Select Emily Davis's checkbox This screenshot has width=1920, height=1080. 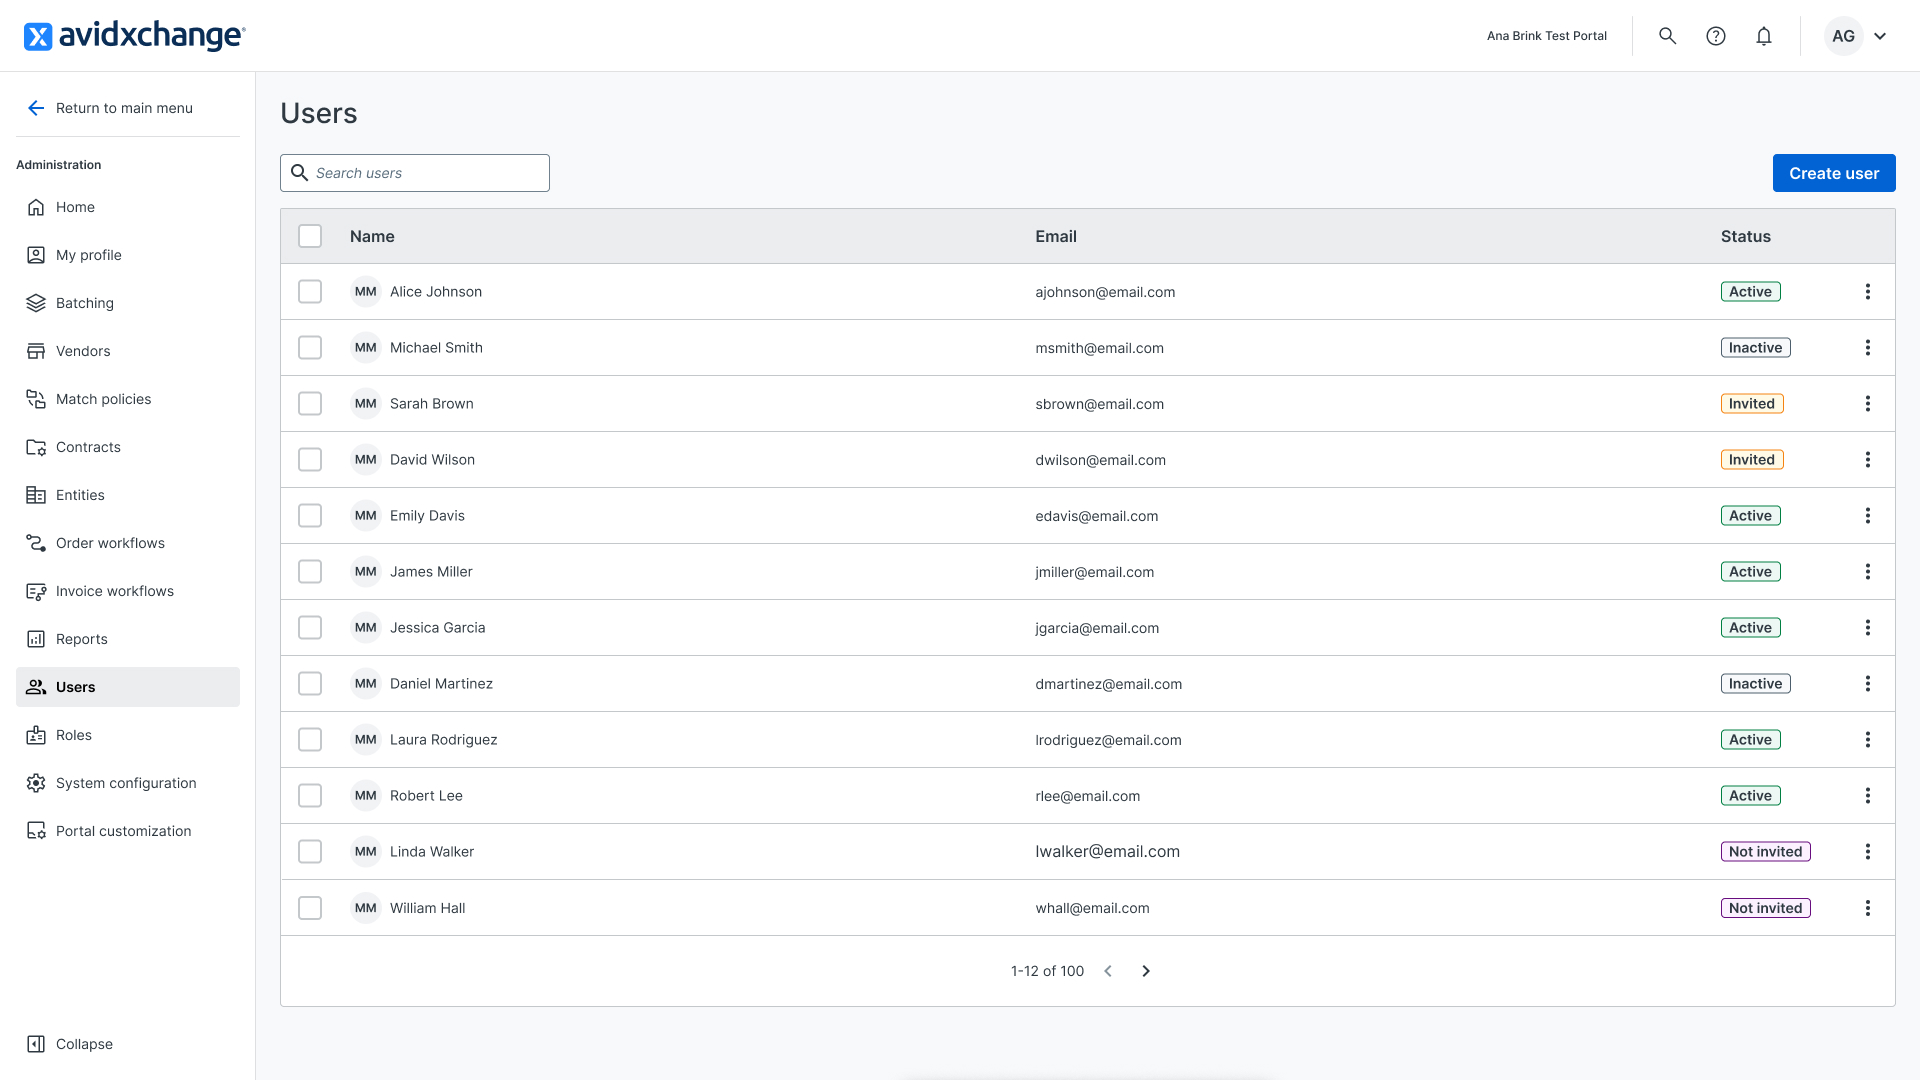(x=310, y=516)
